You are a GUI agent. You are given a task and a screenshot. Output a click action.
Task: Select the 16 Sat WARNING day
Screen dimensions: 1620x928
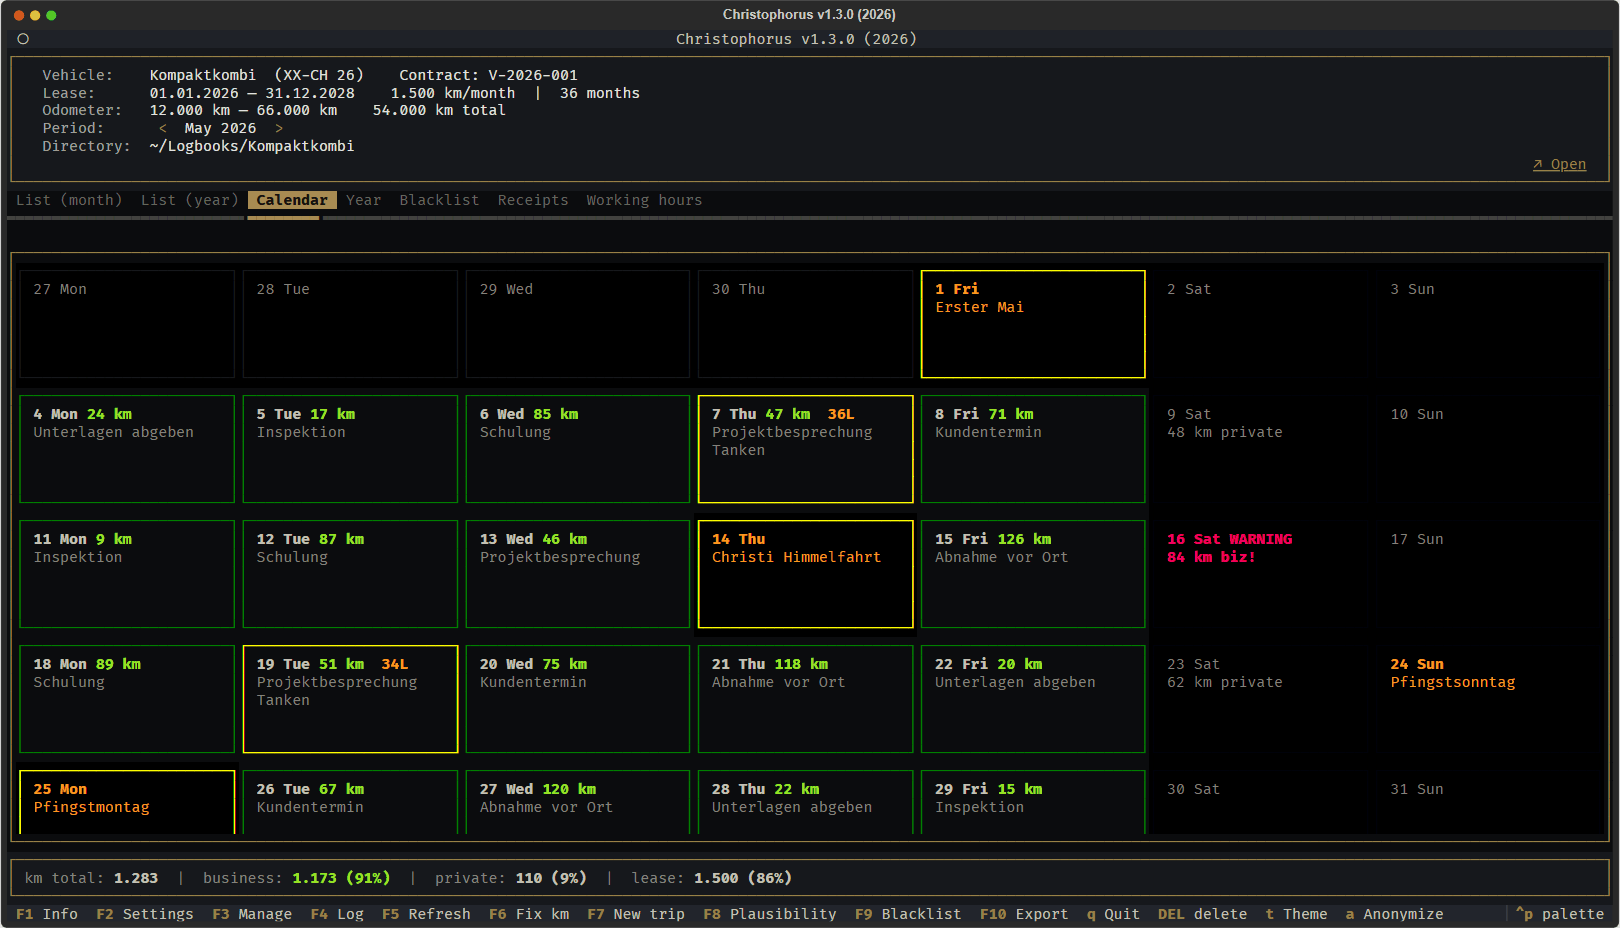click(x=1261, y=574)
